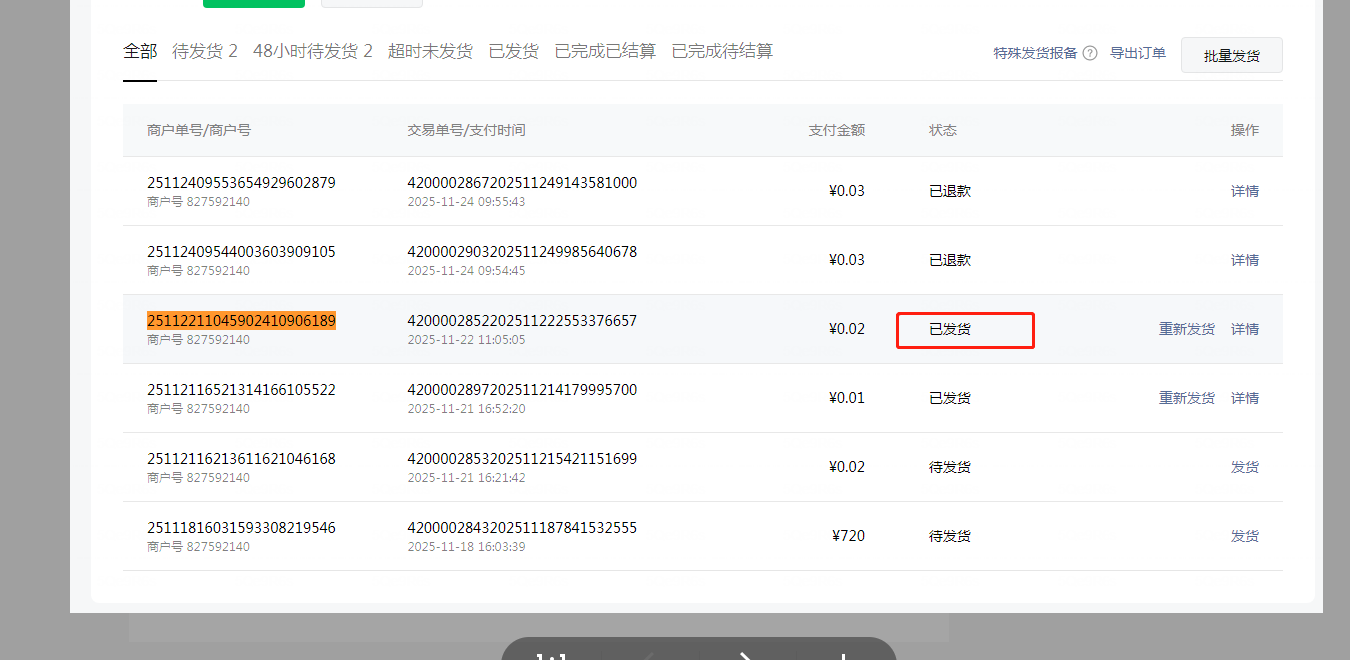Click the 导出订单 link
The image size is (1350, 660).
coord(1138,53)
